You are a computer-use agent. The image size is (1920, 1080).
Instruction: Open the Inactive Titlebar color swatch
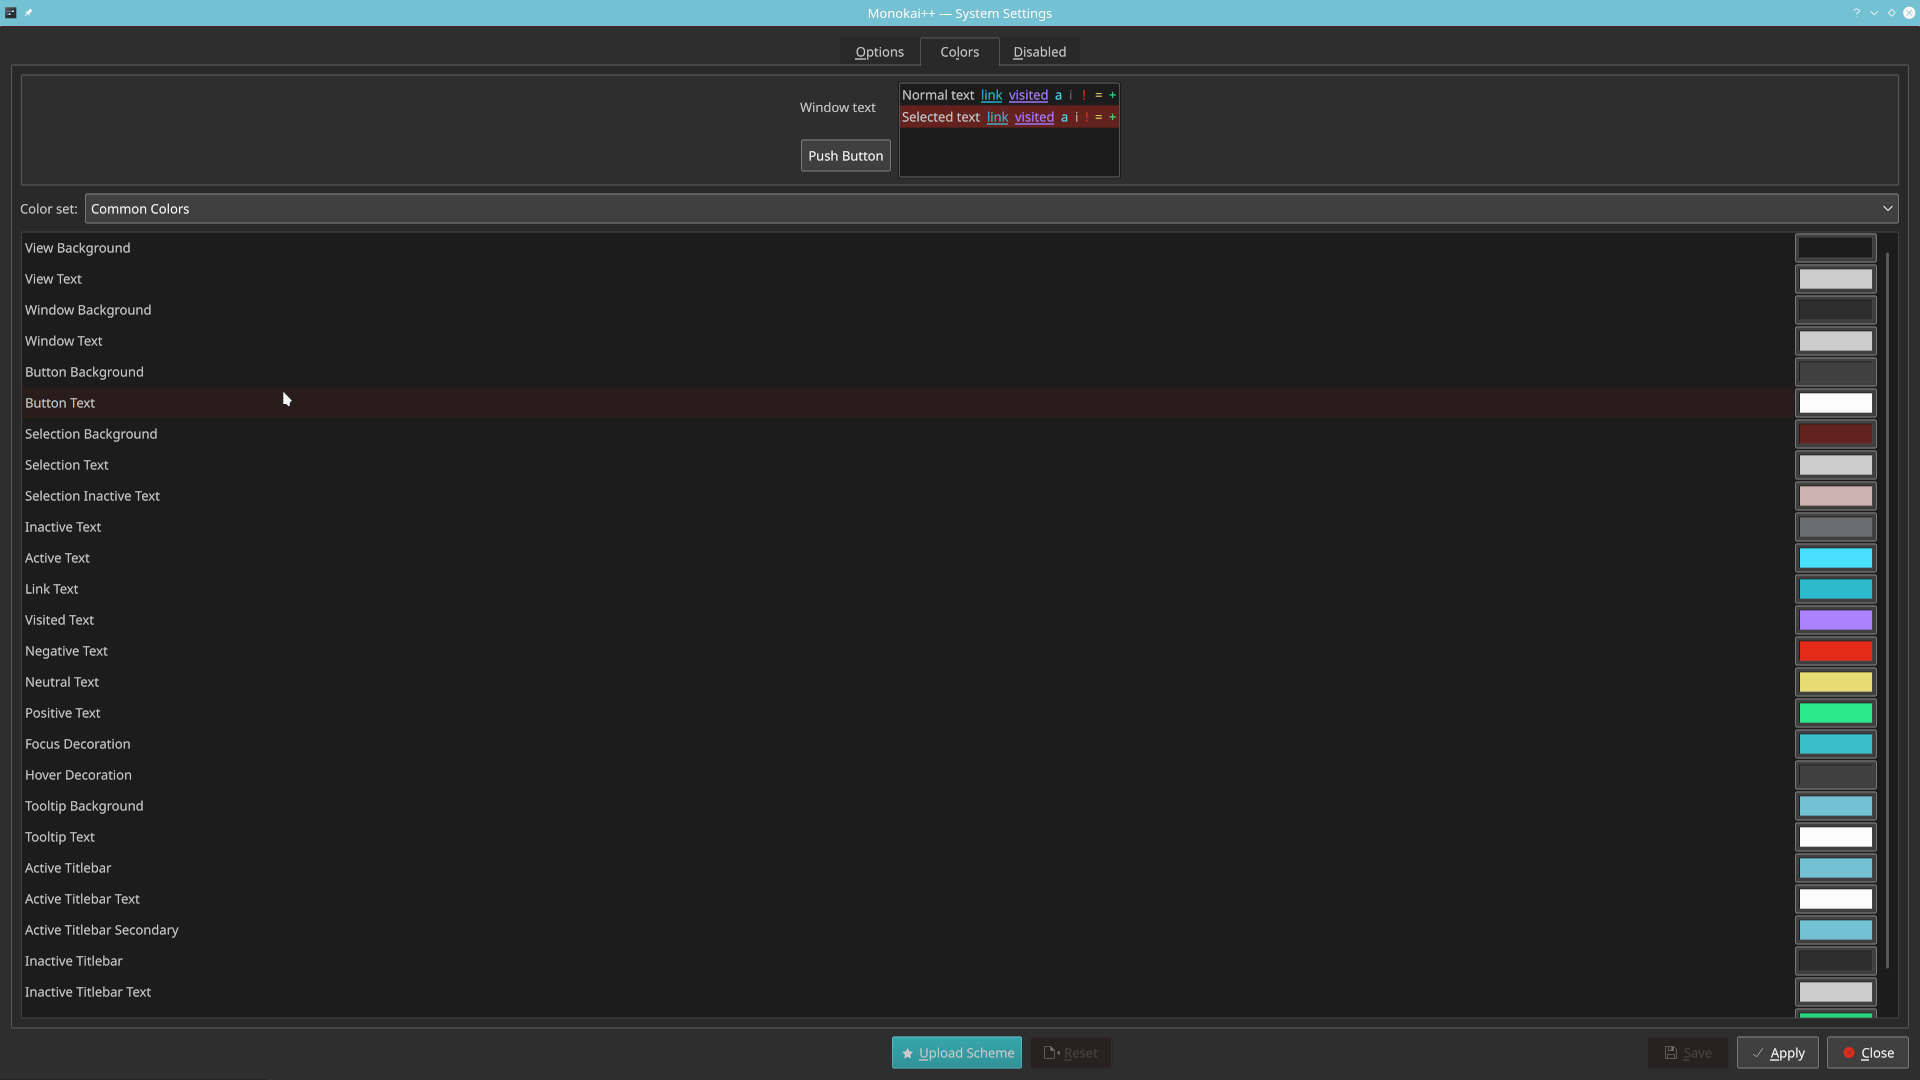click(x=1835, y=961)
